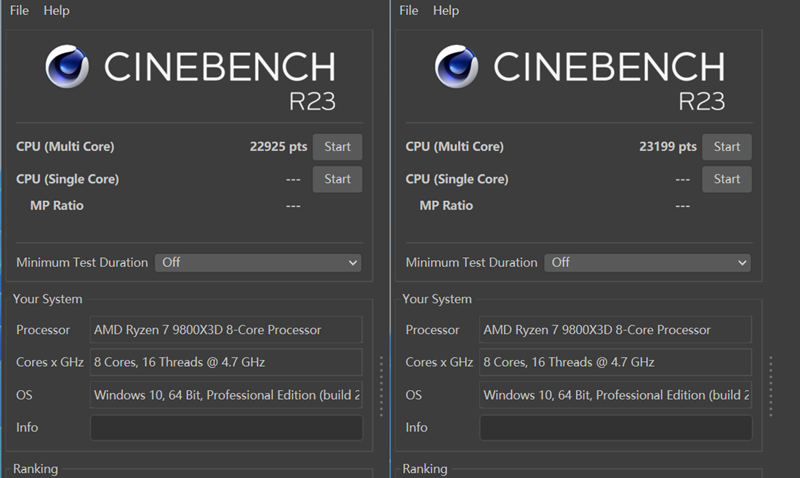Grab the dotted panel divider in 23199 pts window

click(x=770, y=385)
